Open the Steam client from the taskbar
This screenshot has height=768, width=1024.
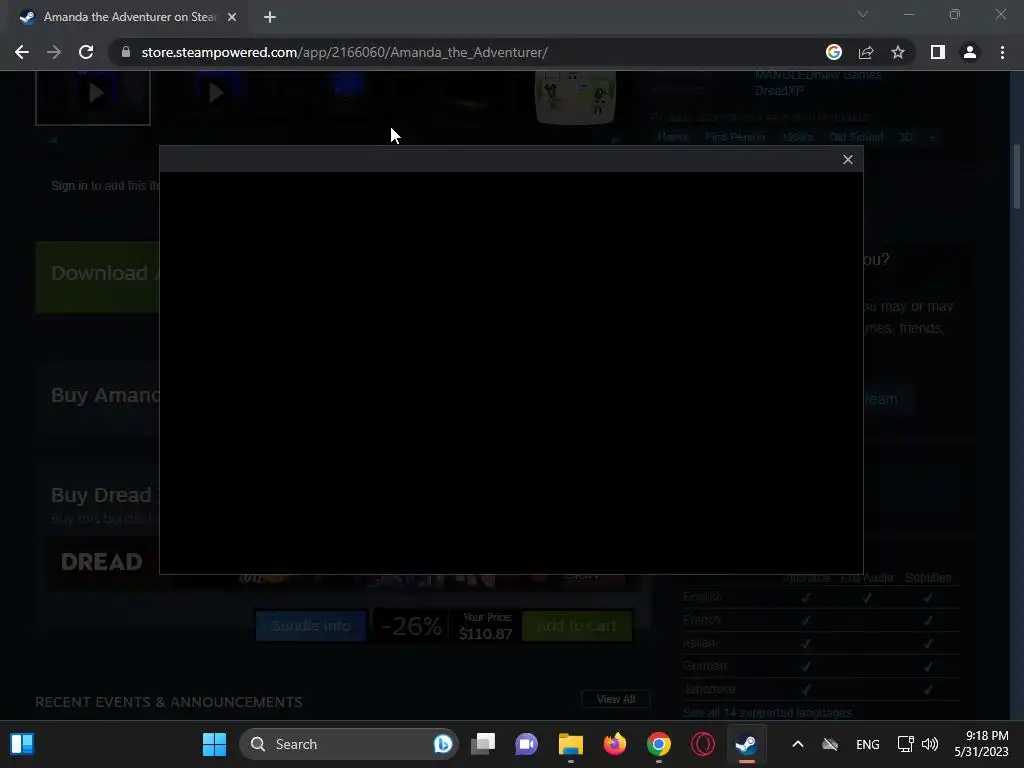coord(746,744)
